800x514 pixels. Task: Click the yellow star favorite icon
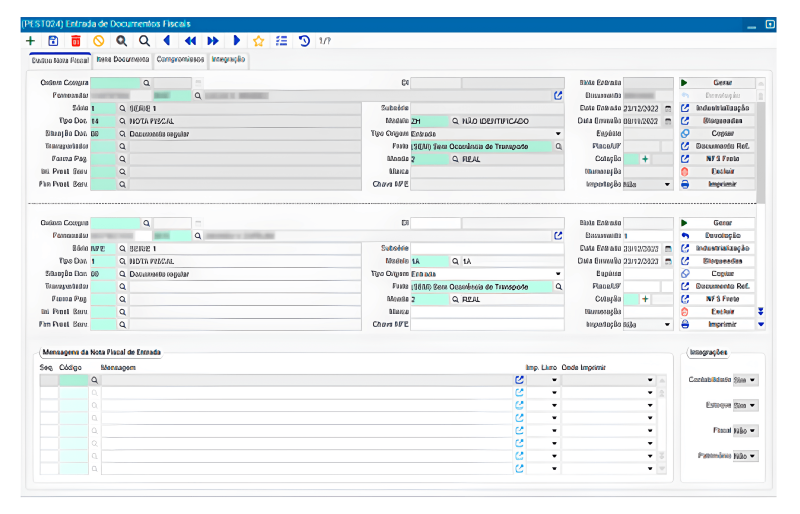[x=258, y=41]
